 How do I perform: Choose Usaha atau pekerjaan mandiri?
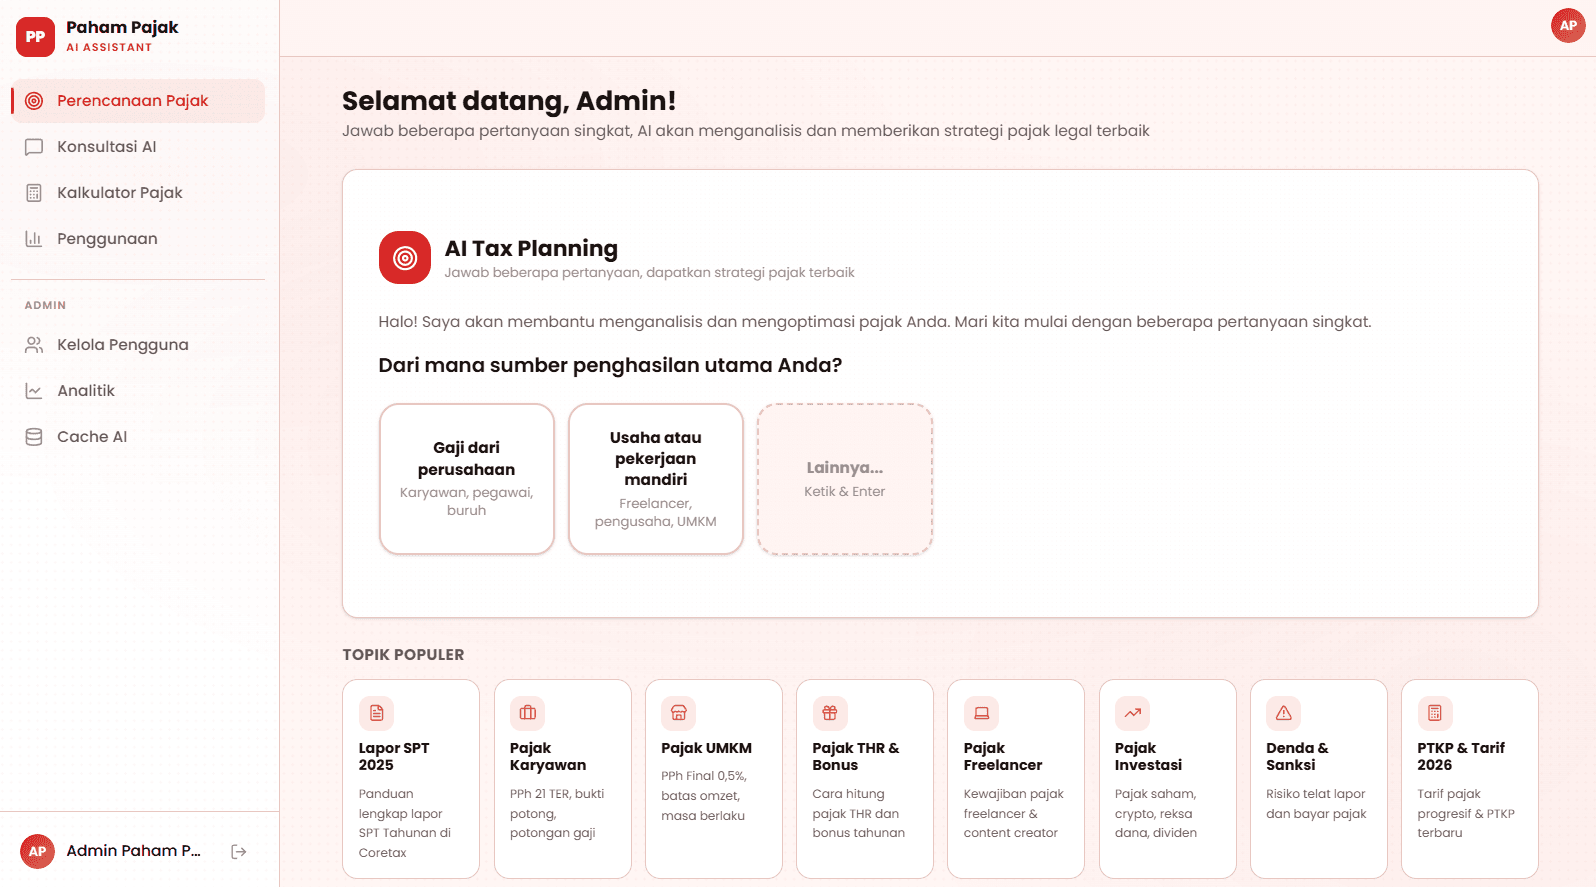655,478
